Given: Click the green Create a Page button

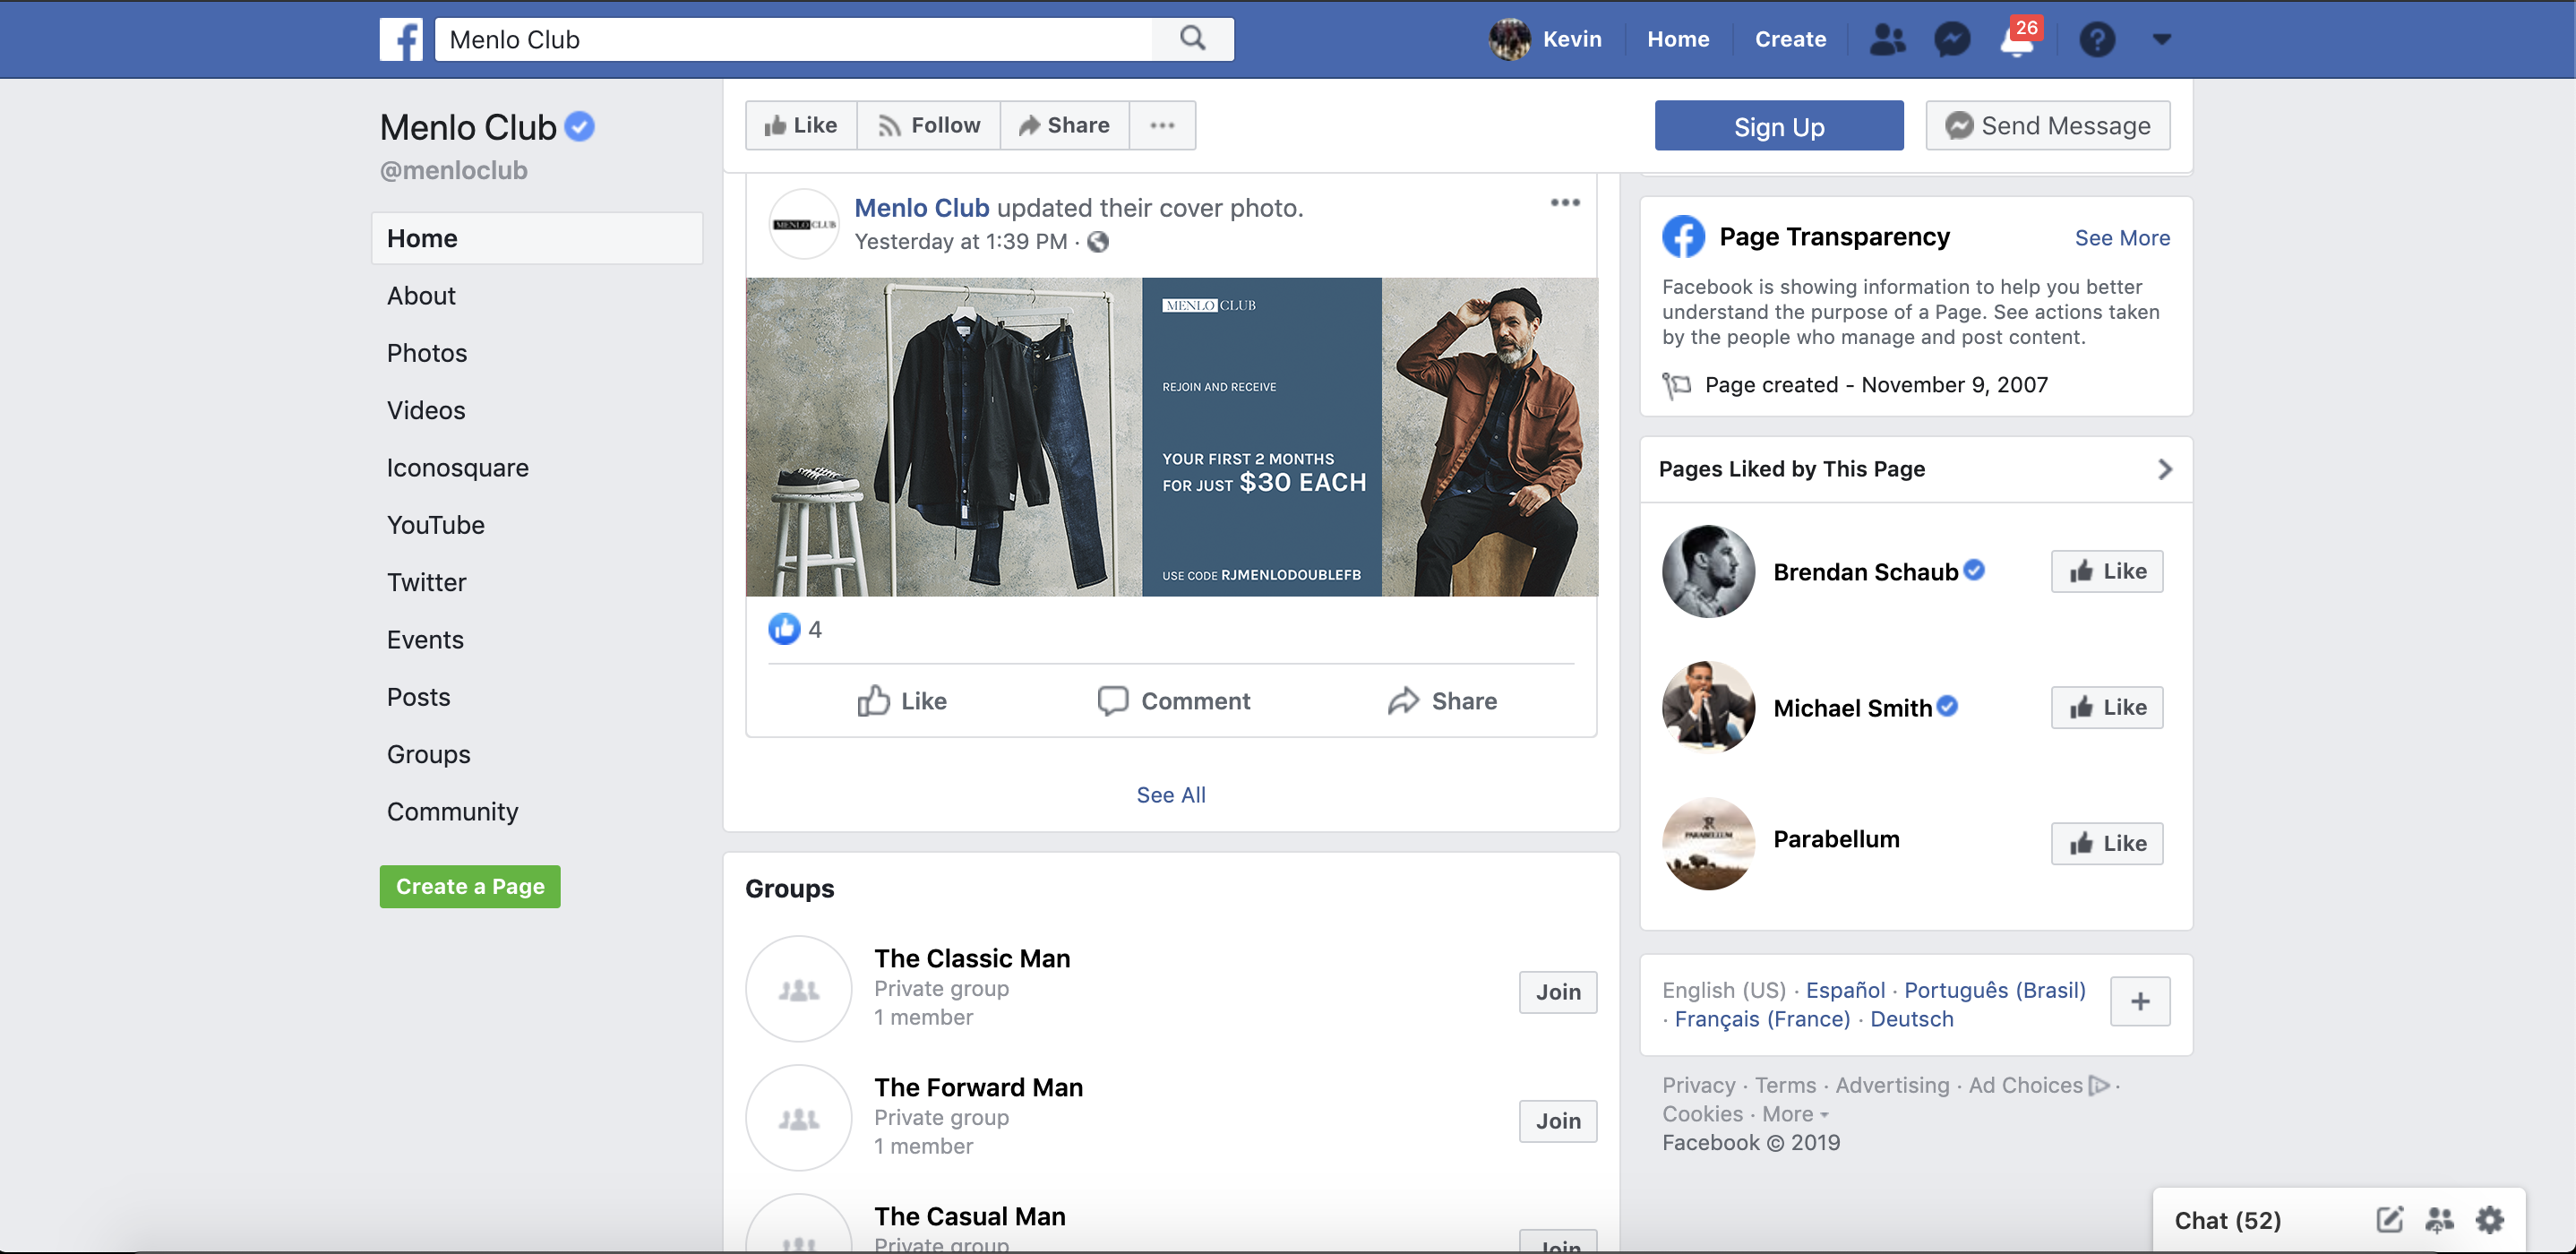Looking at the screenshot, I should coord(470,886).
